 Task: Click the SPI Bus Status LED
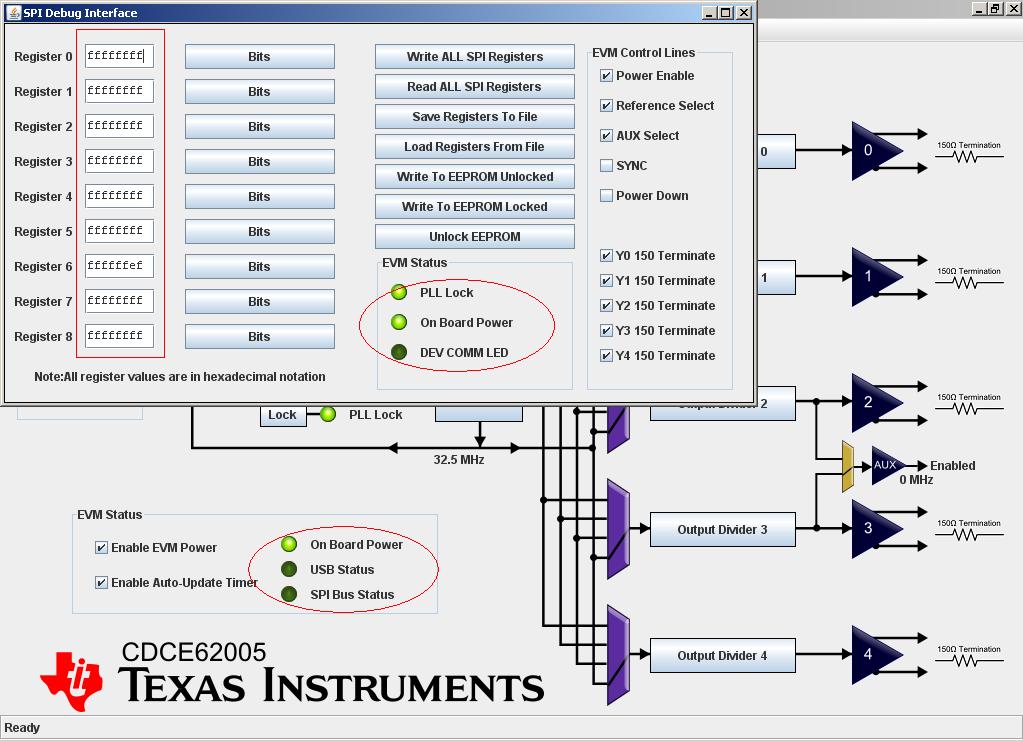click(x=289, y=594)
